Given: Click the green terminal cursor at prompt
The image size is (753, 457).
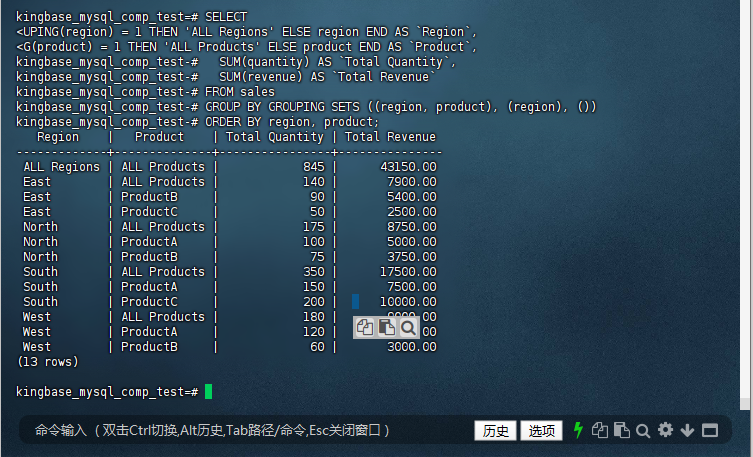Looking at the screenshot, I should 208,391.
